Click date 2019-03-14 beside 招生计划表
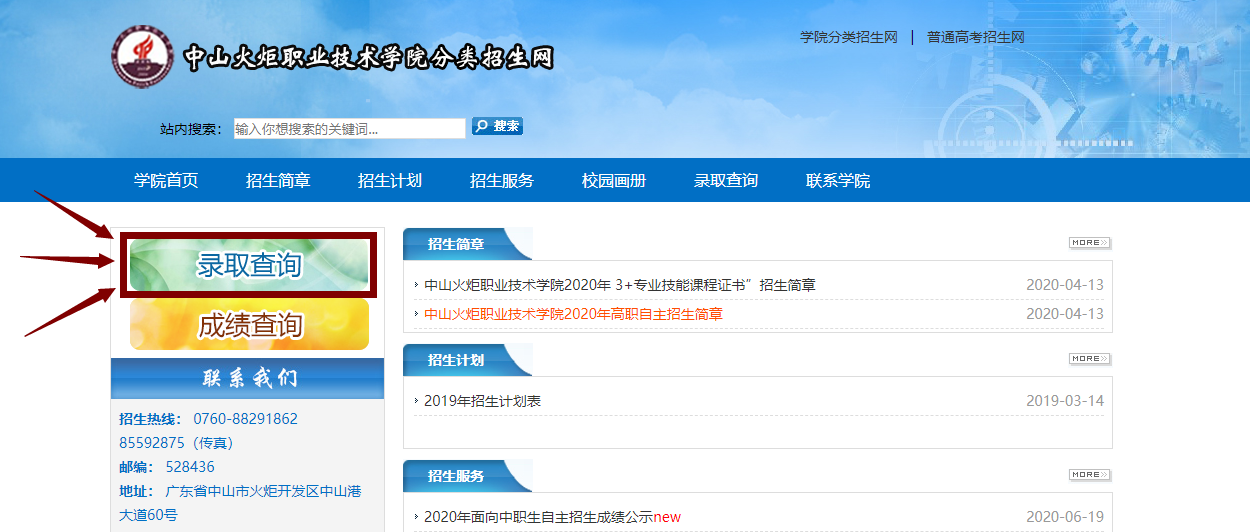The image size is (1250, 532). tap(1065, 401)
